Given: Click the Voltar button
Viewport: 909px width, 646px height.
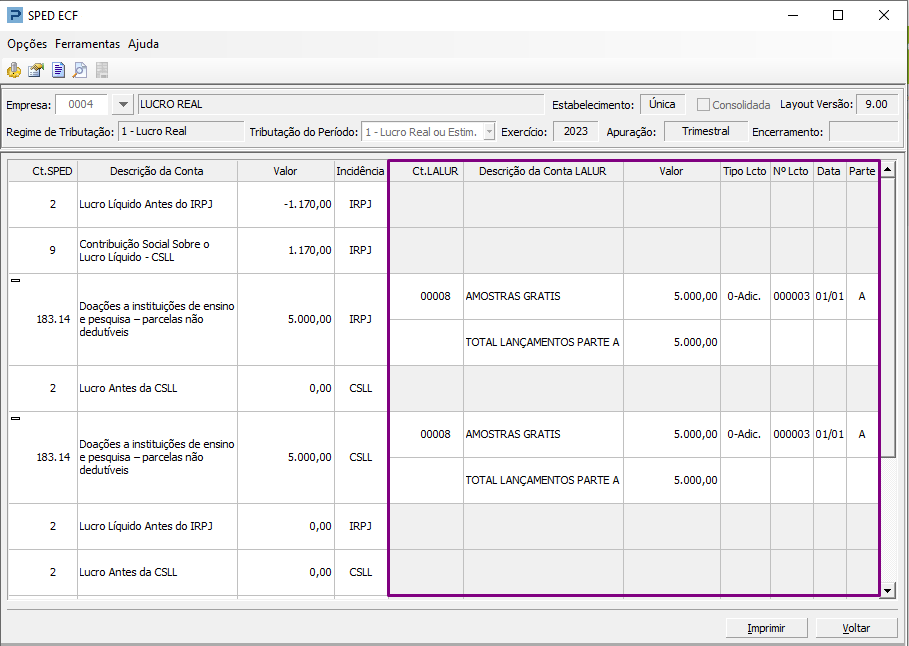Looking at the screenshot, I should [x=856, y=628].
